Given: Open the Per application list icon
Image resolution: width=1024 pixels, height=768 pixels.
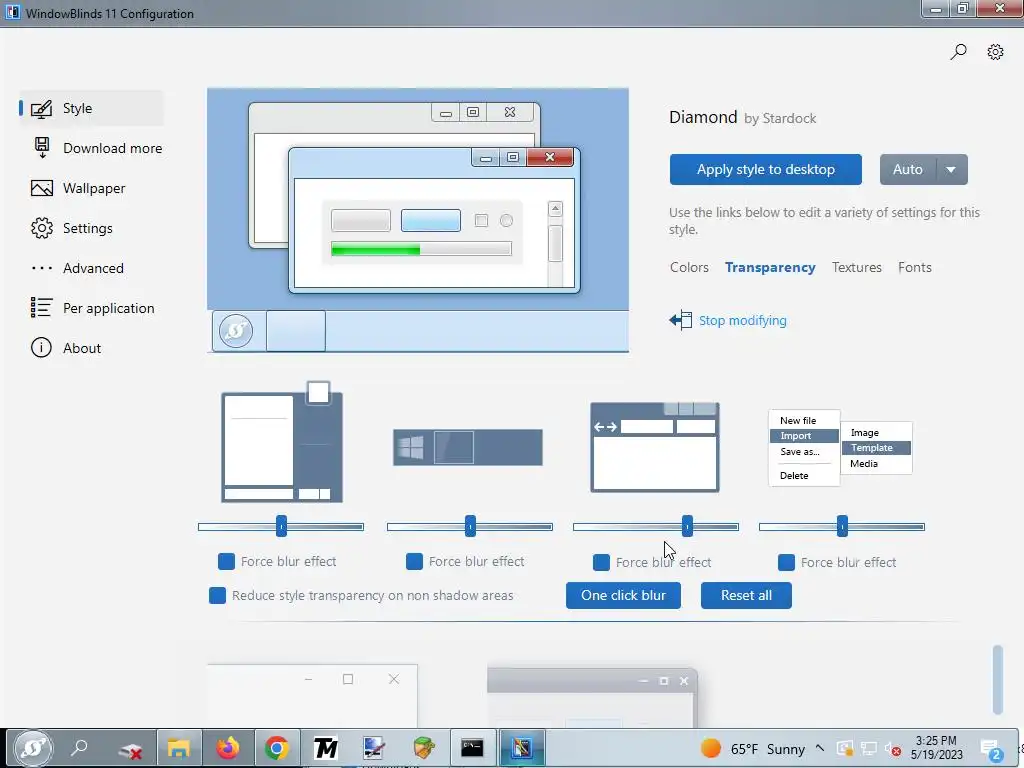Looking at the screenshot, I should coord(41,308).
